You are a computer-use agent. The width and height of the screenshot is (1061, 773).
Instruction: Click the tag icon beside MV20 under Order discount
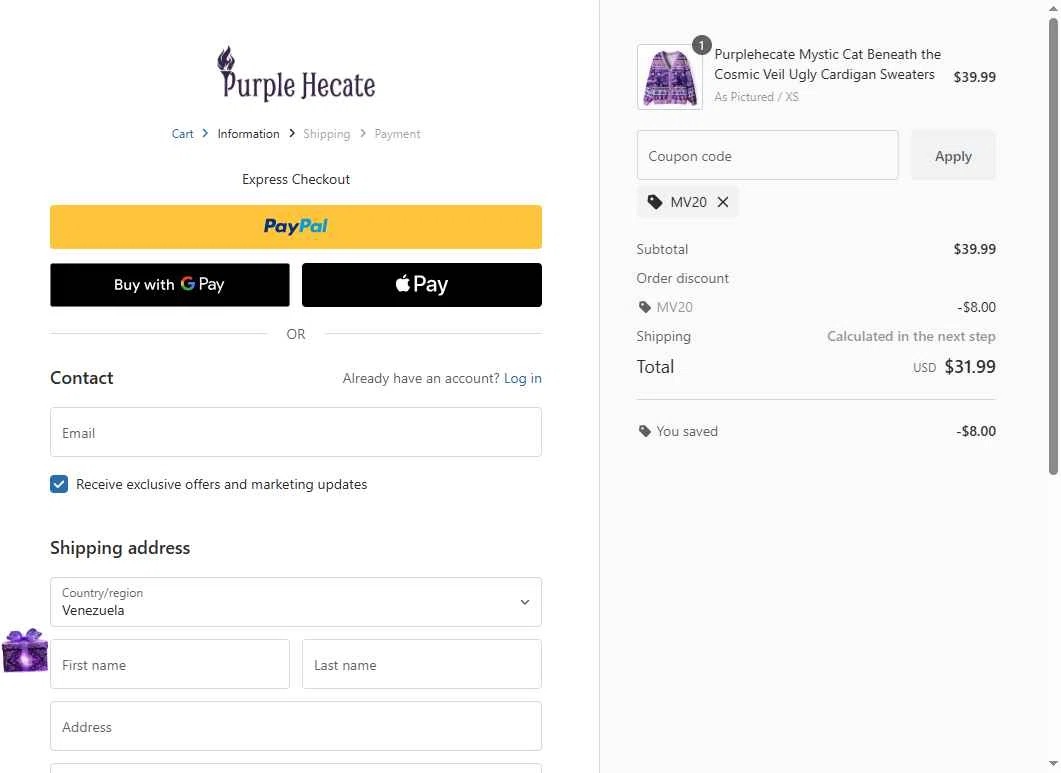(644, 307)
